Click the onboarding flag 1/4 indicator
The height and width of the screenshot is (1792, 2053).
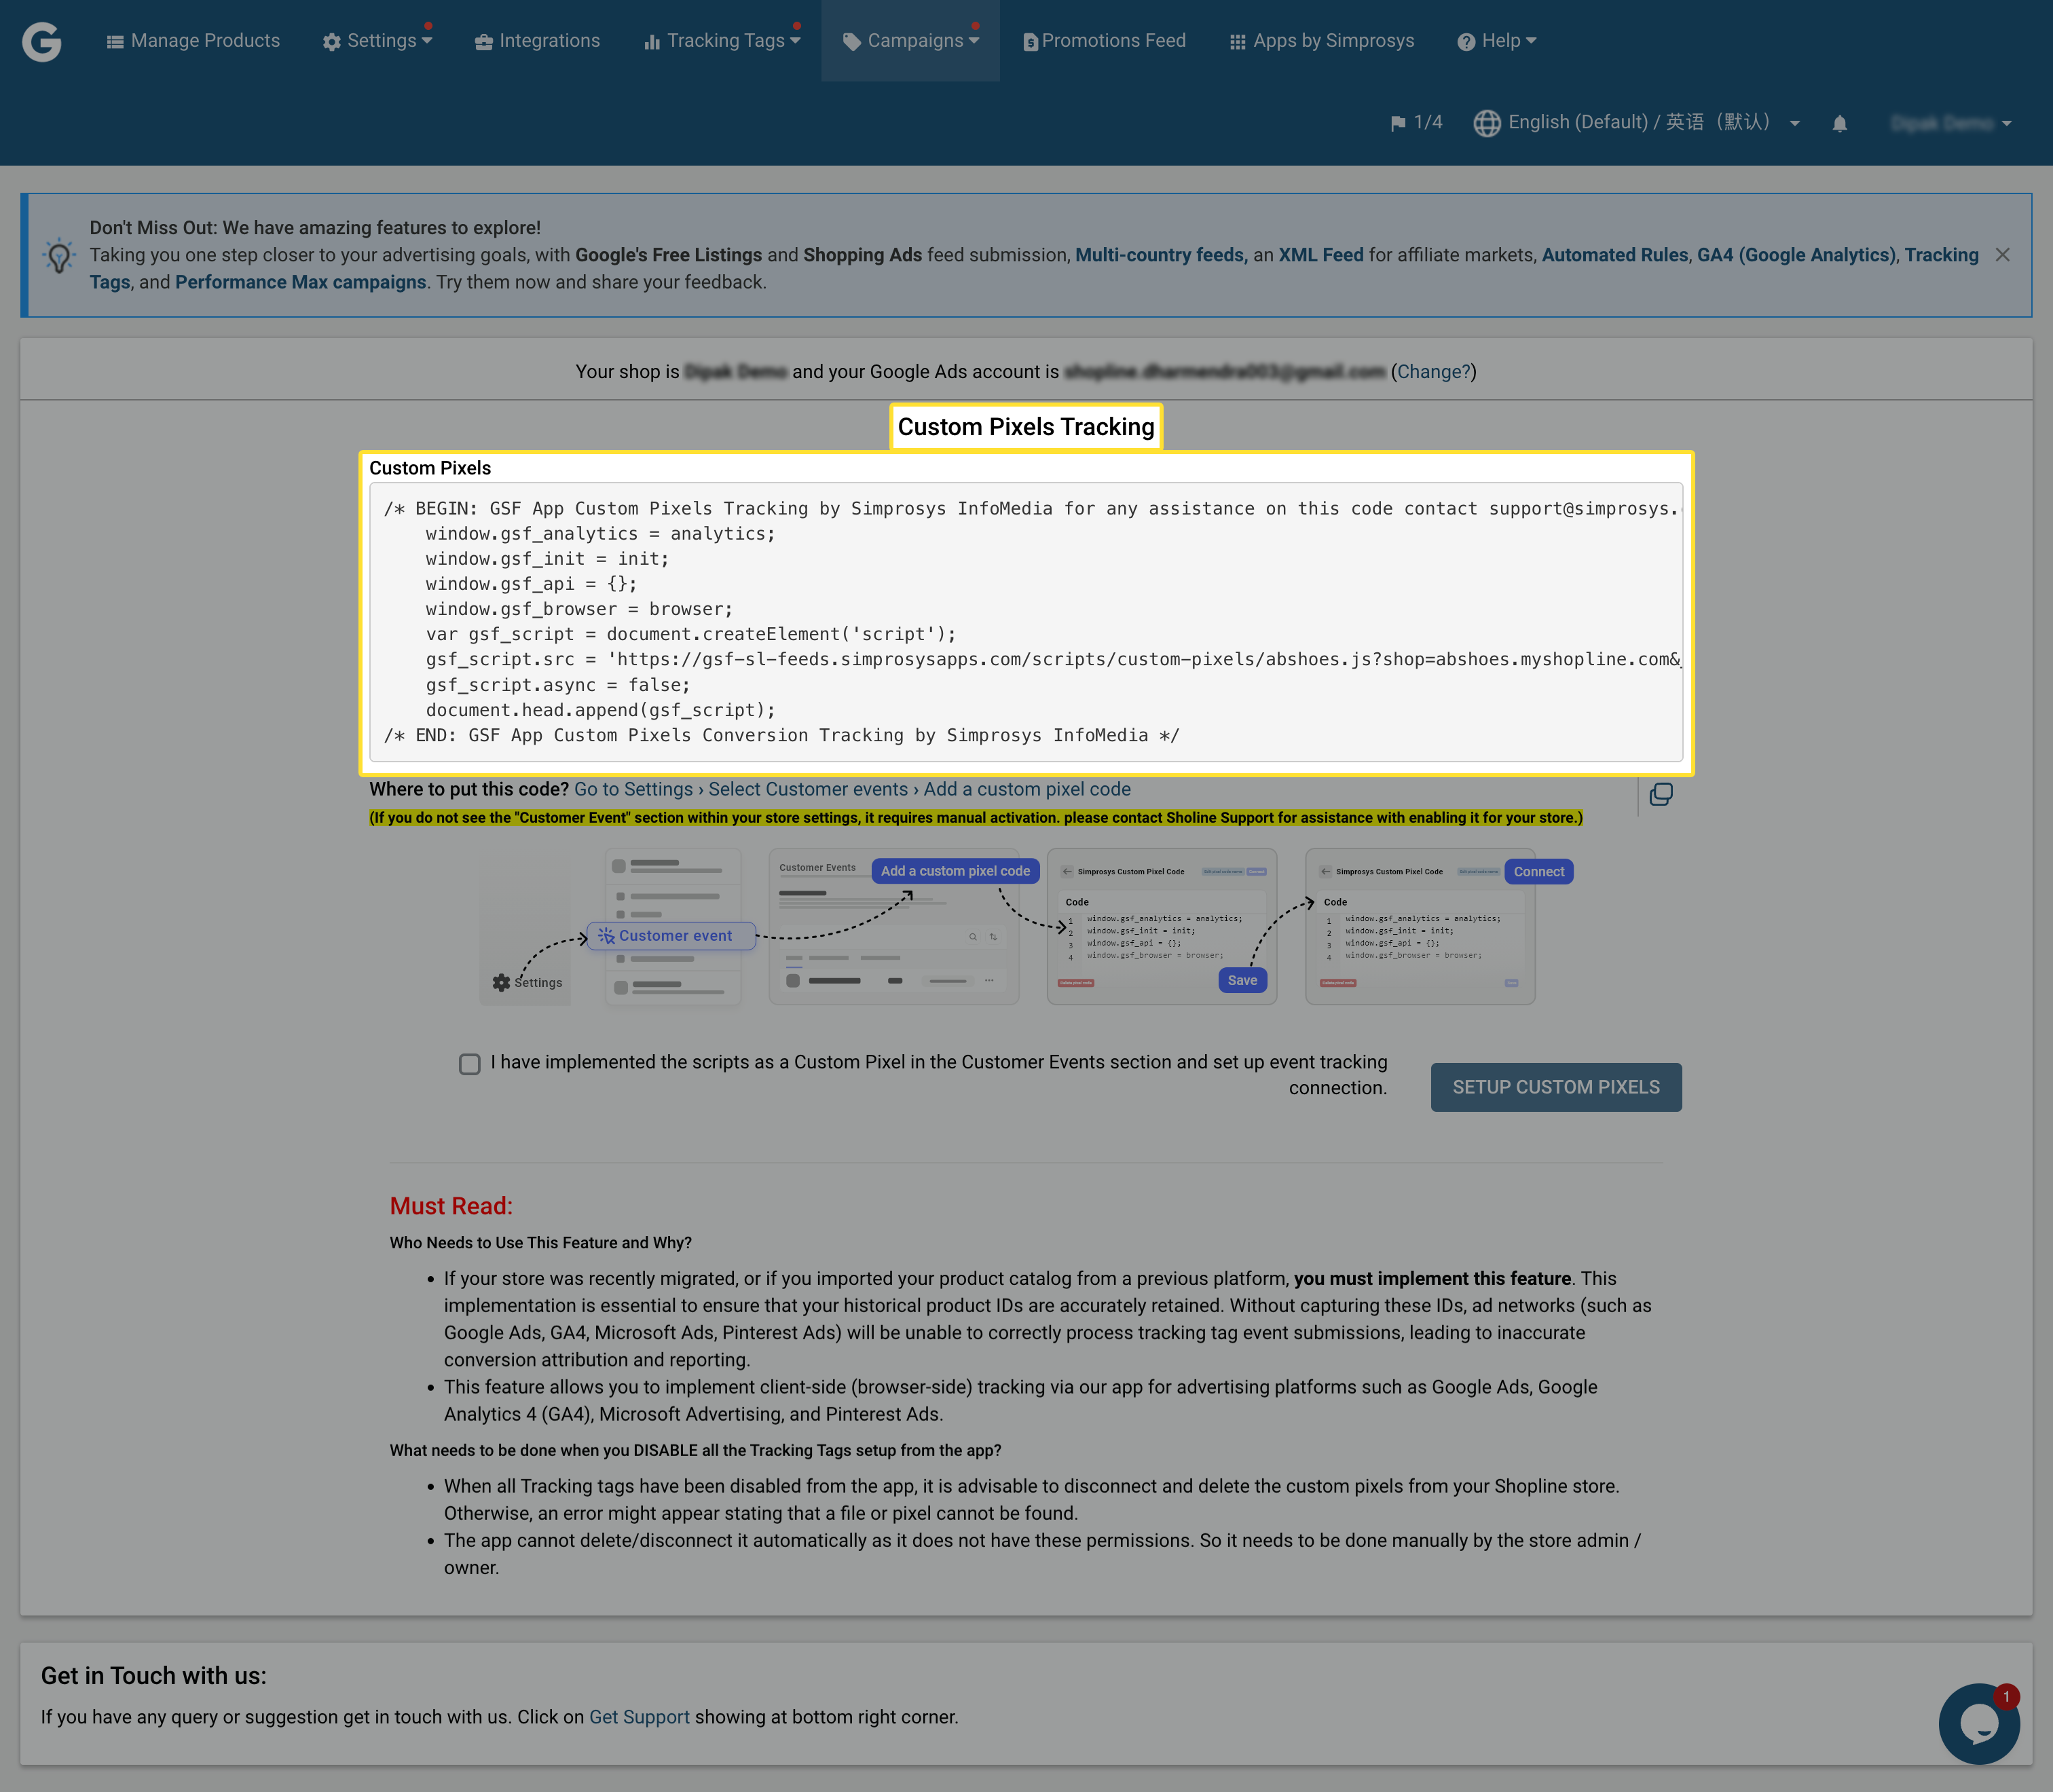coord(1415,122)
